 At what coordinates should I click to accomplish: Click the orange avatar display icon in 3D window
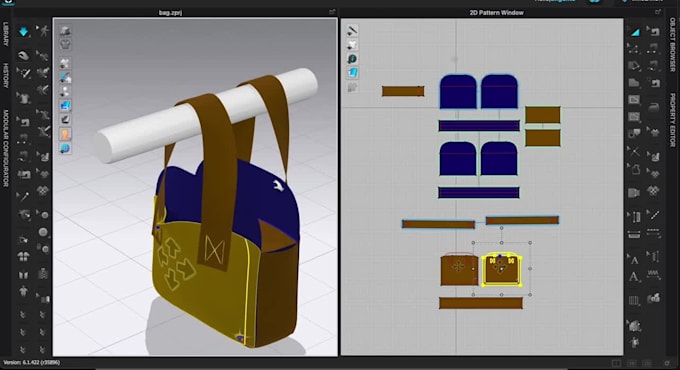[x=65, y=134]
